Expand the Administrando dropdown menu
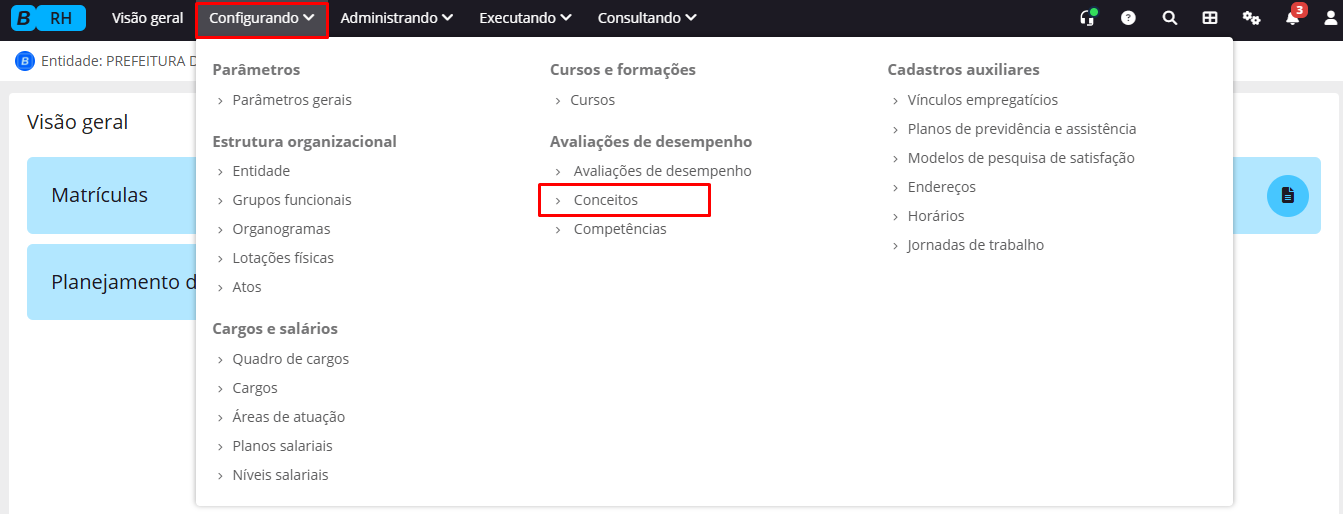This screenshot has width=1343, height=514. click(x=396, y=18)
